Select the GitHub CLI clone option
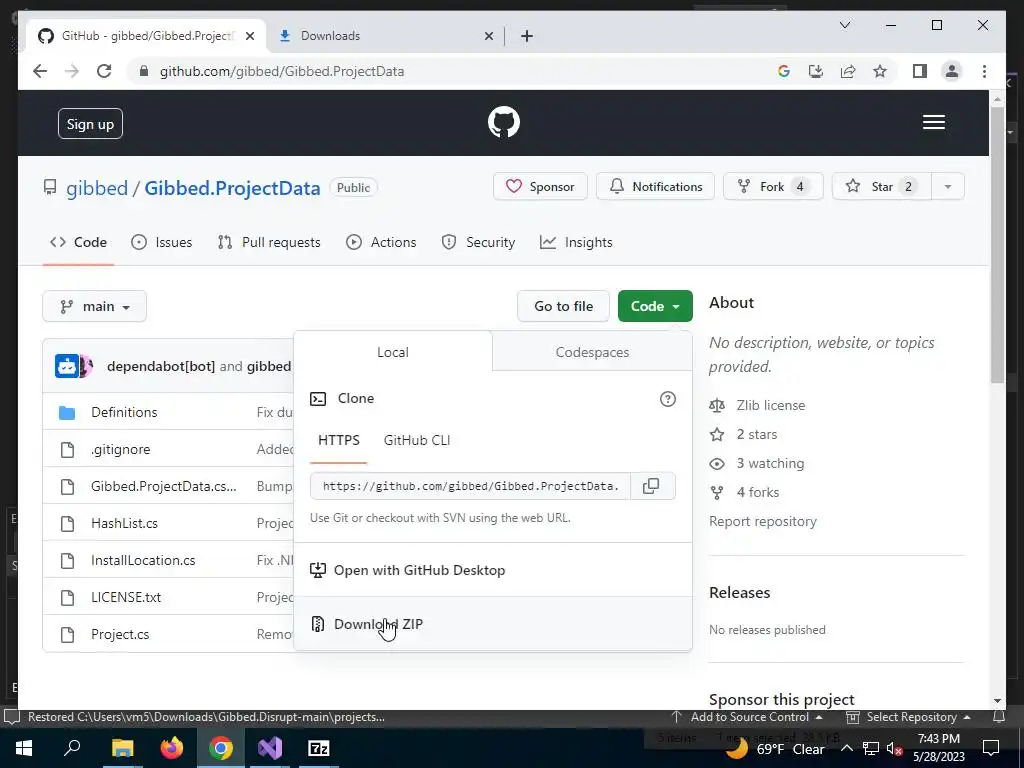Screen dimensions: 1024x768 point(417,441)
